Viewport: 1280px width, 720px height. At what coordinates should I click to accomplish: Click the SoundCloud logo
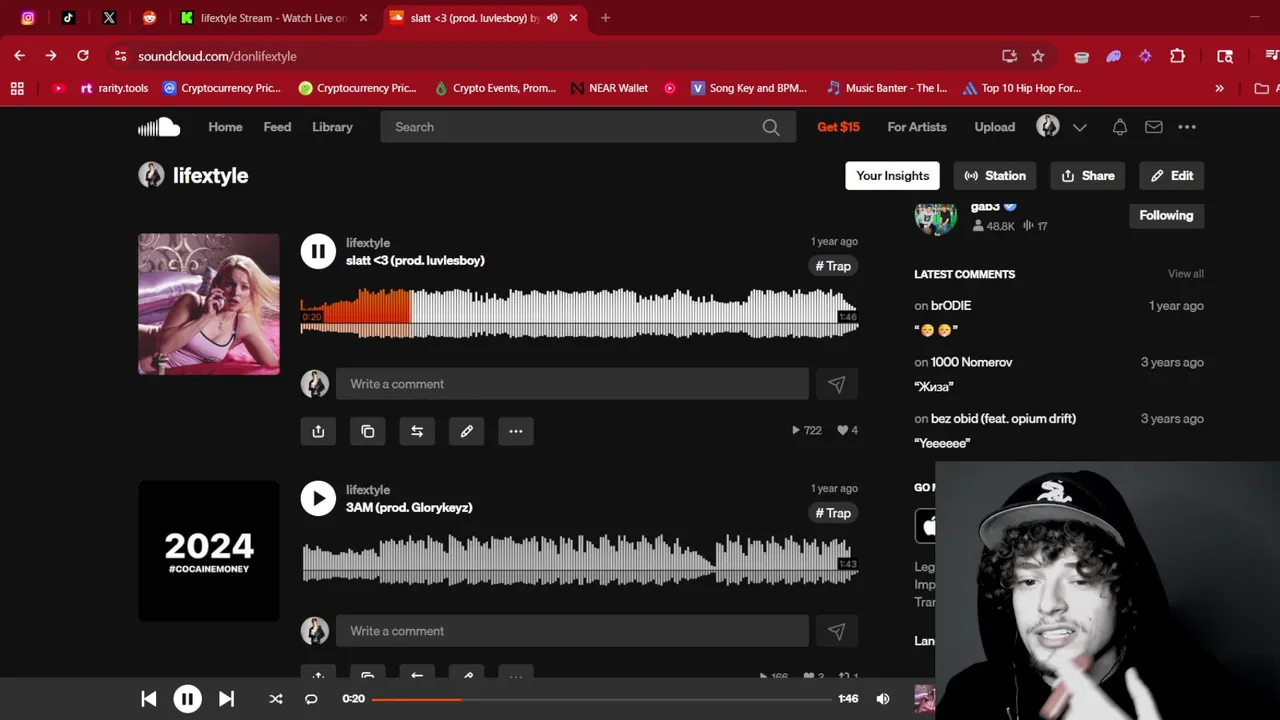coord(159,127)
